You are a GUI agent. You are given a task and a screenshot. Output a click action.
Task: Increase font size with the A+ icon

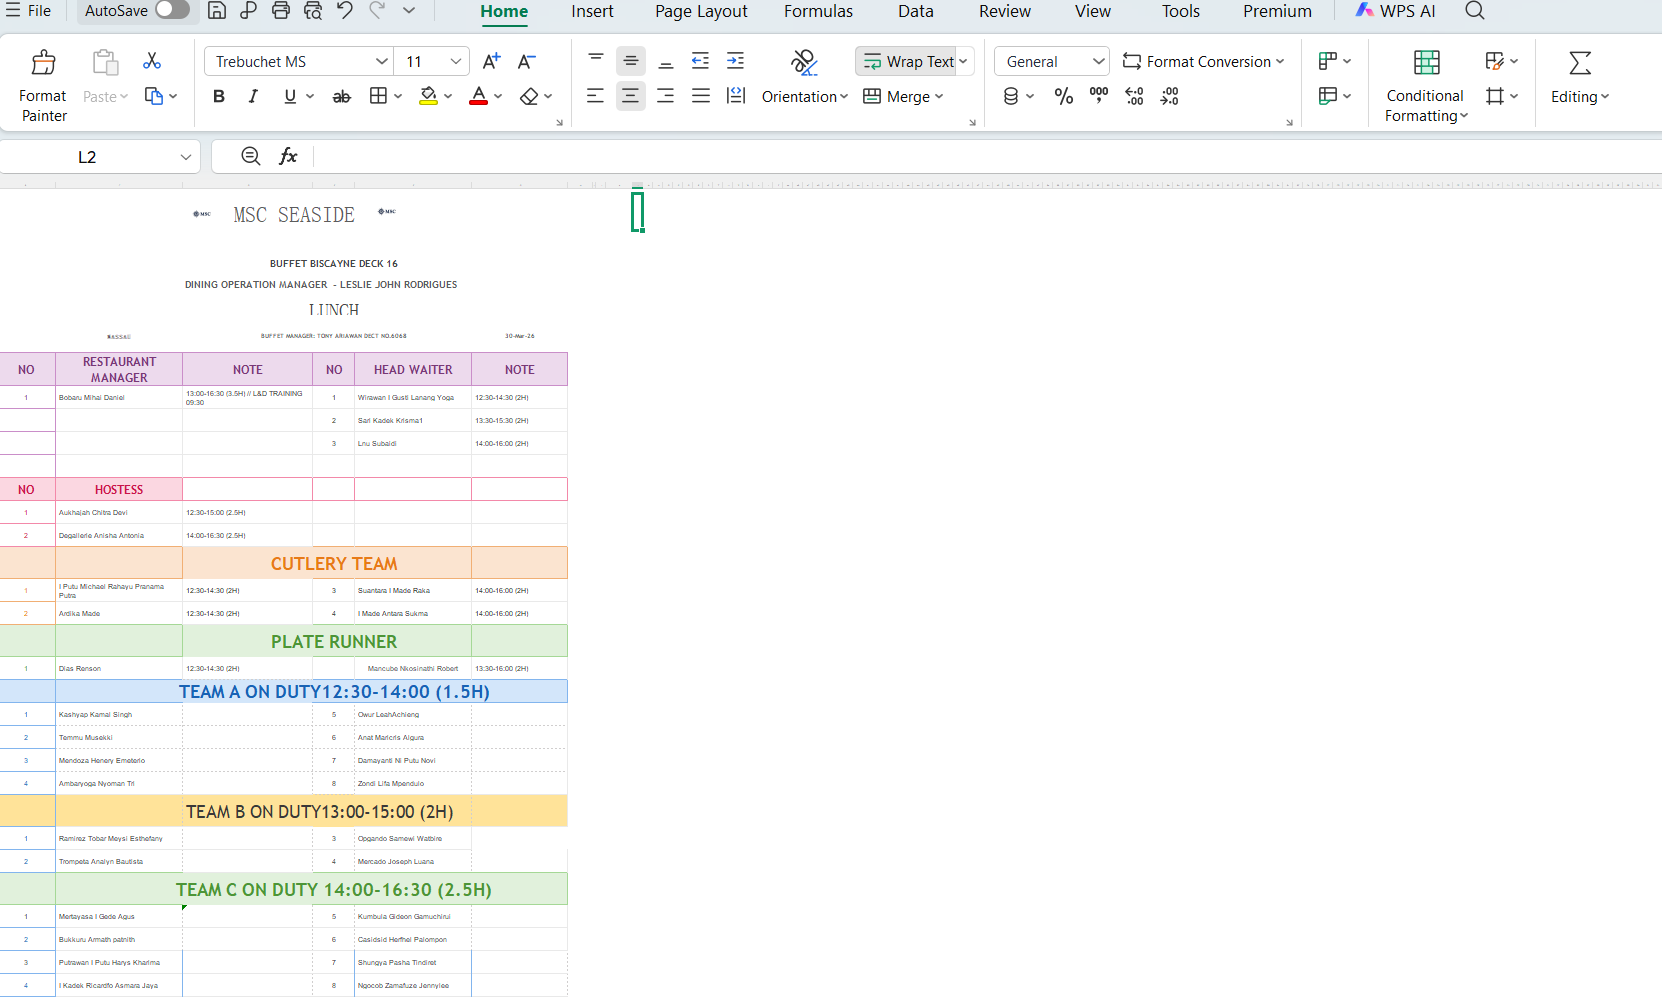click(x=491, y=61)
